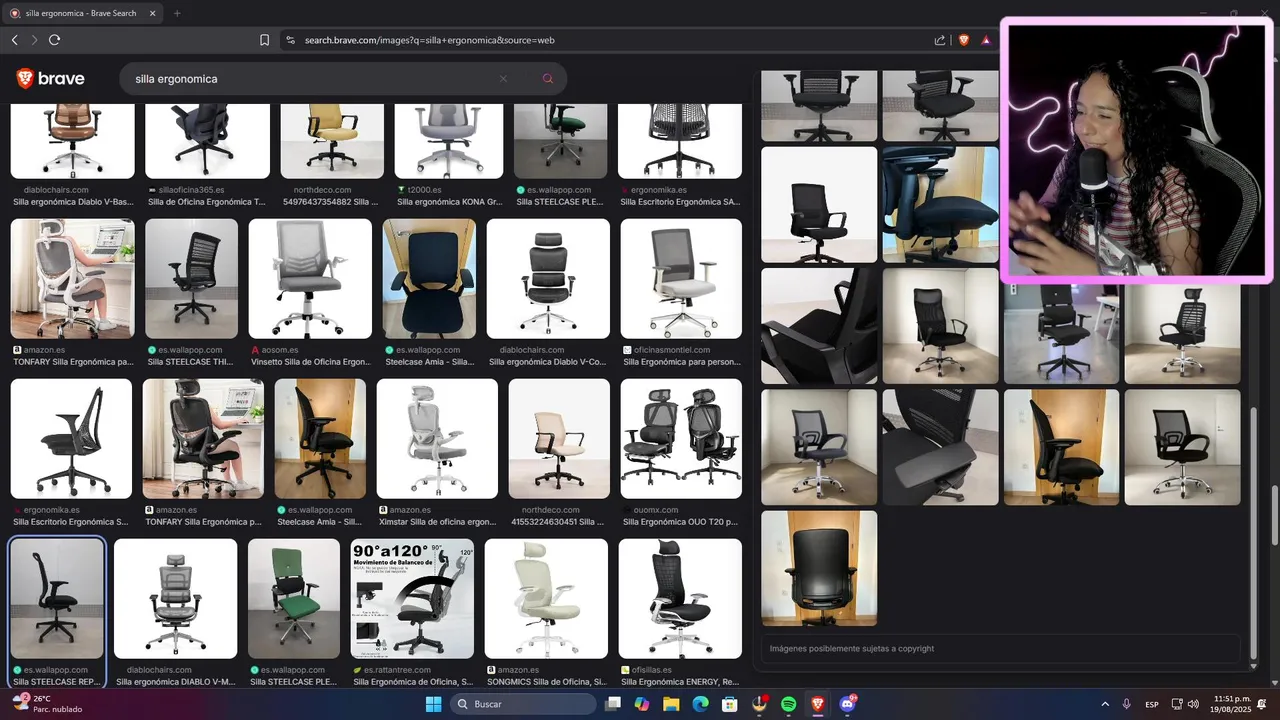The width and height of the screenshot is (1280, 720).
Task: Open Ximstar Silla de oficina image
Action: point(437,438)
